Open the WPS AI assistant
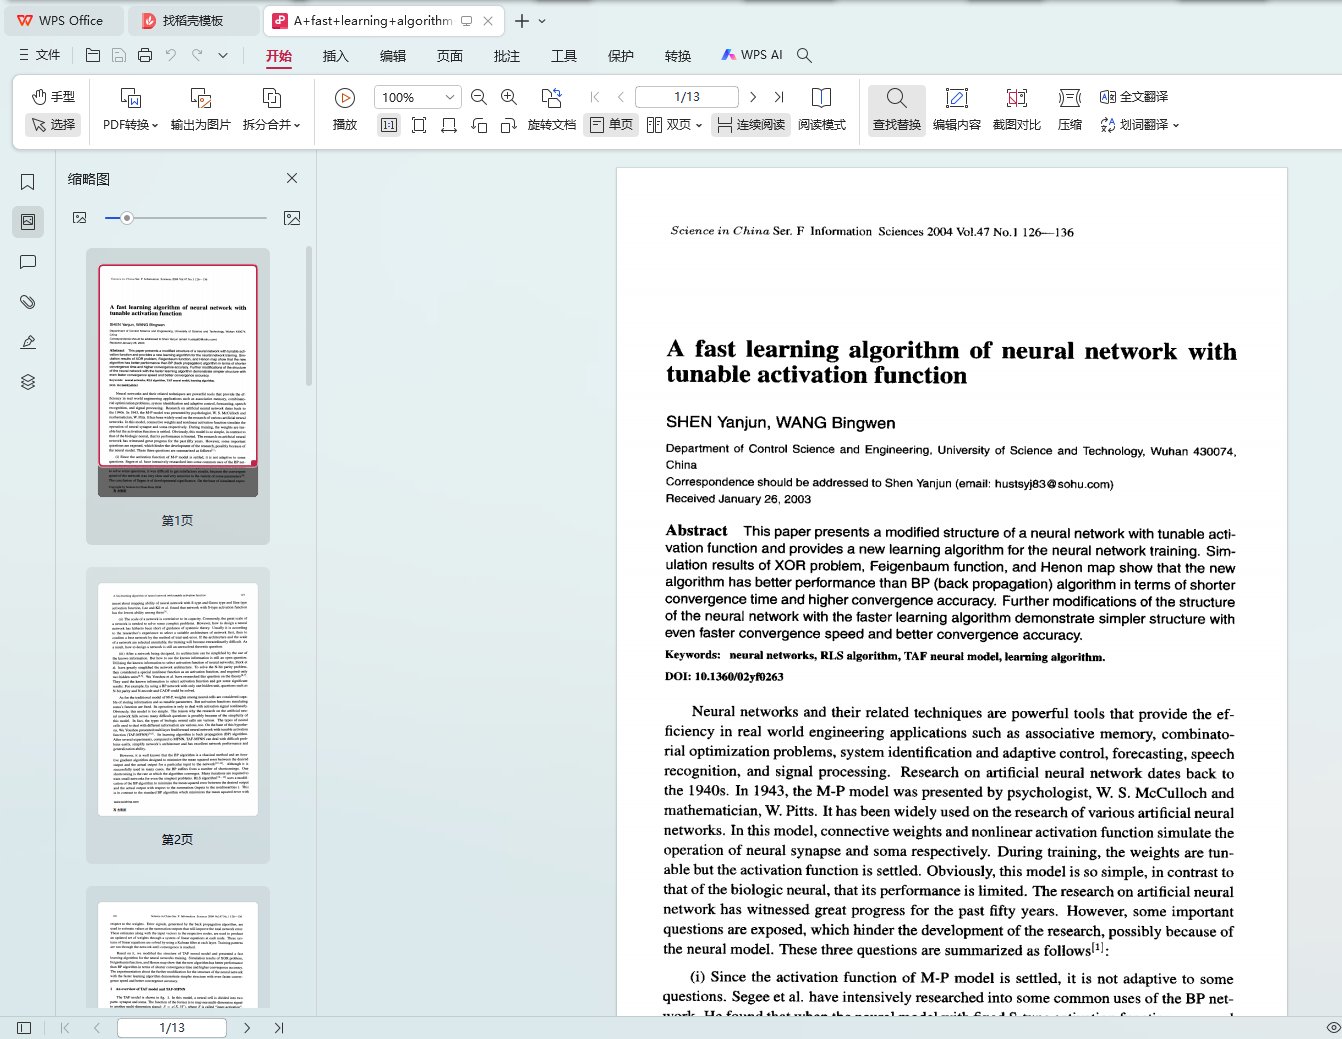 click(753, 56)
